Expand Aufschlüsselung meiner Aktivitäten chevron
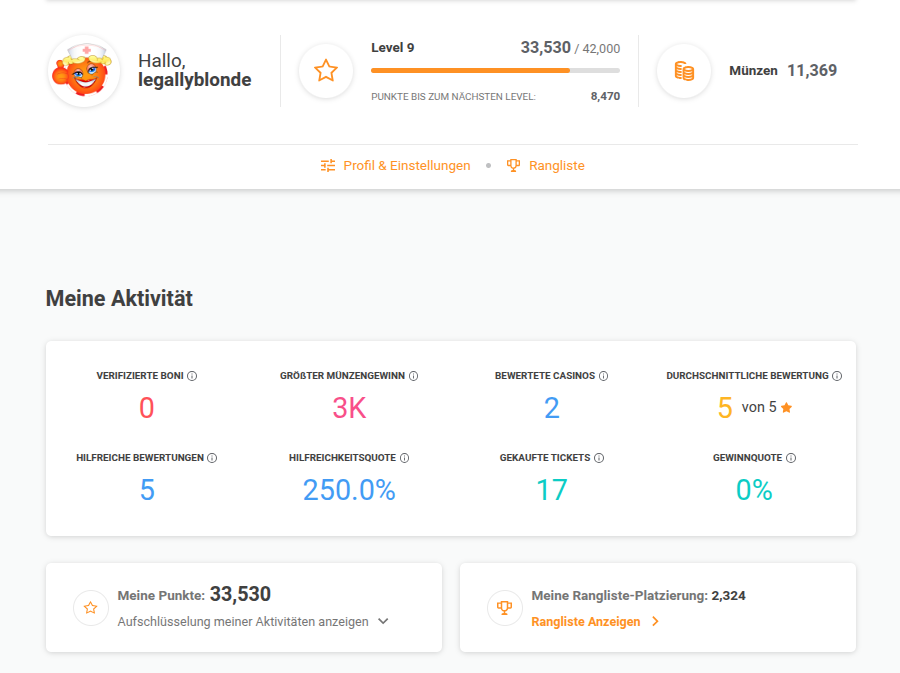The image size is (900, 673). 383,621
